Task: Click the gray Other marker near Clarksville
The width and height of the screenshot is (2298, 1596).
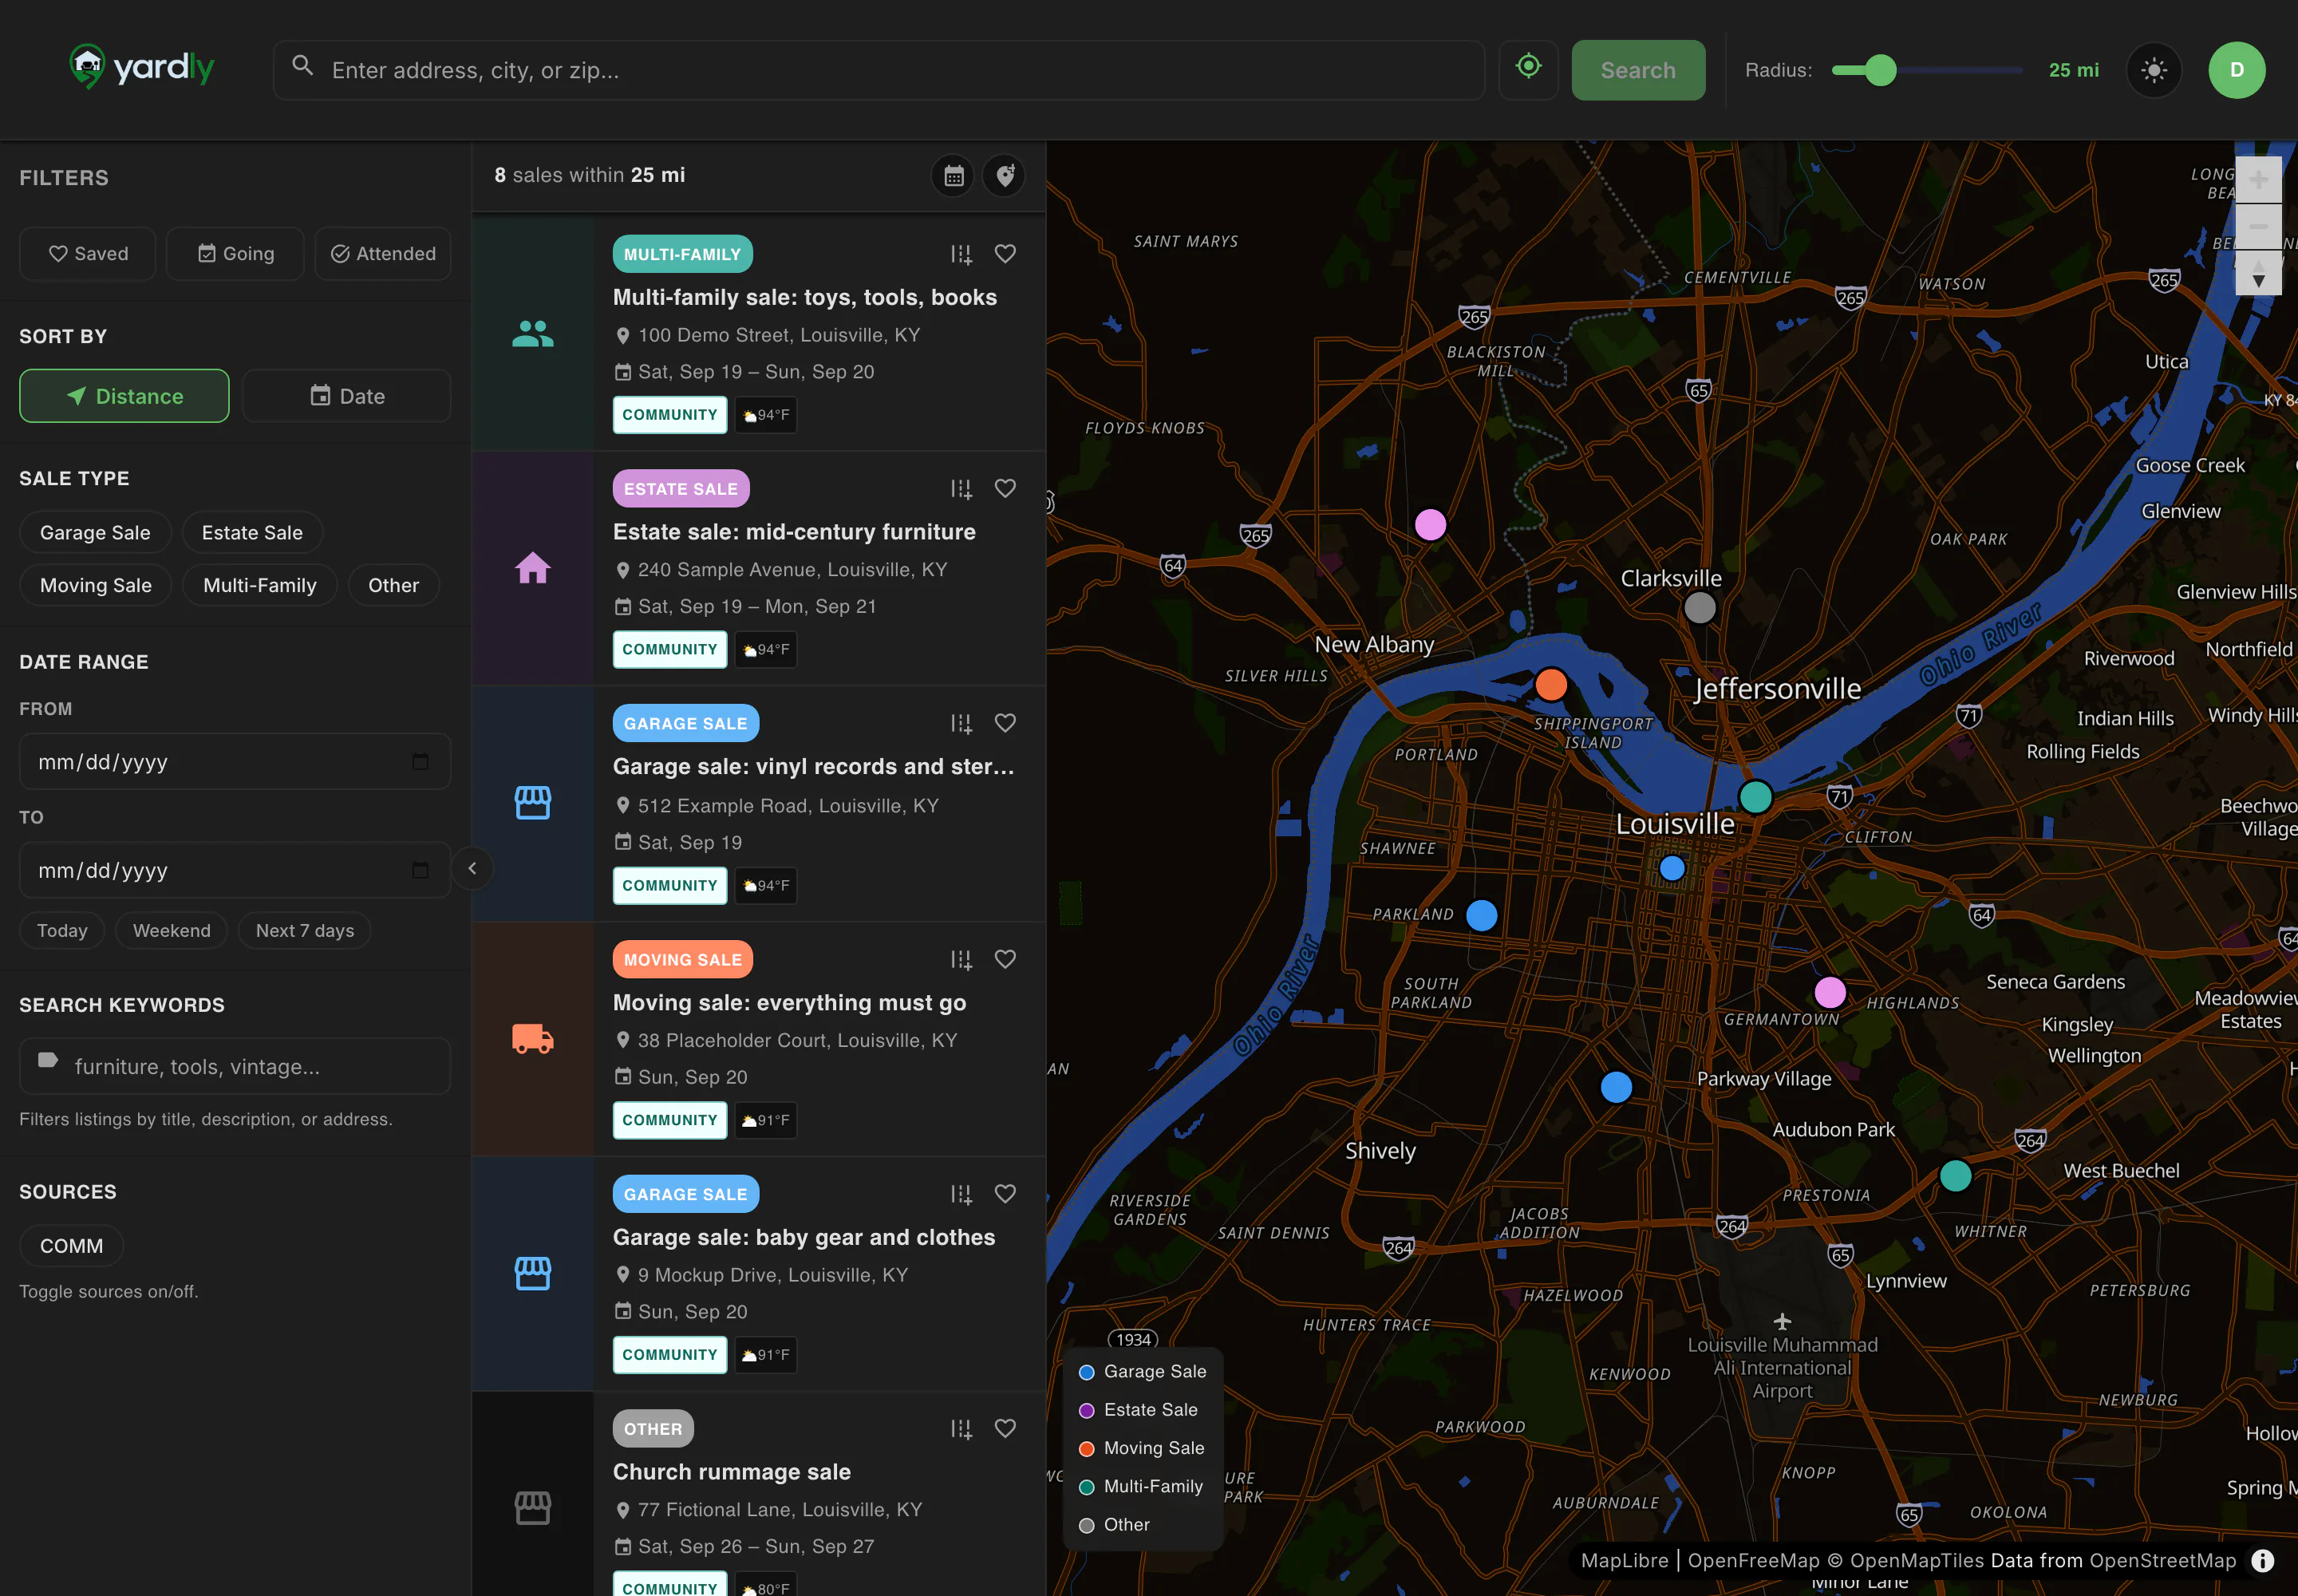Action: coord(1700,607)
